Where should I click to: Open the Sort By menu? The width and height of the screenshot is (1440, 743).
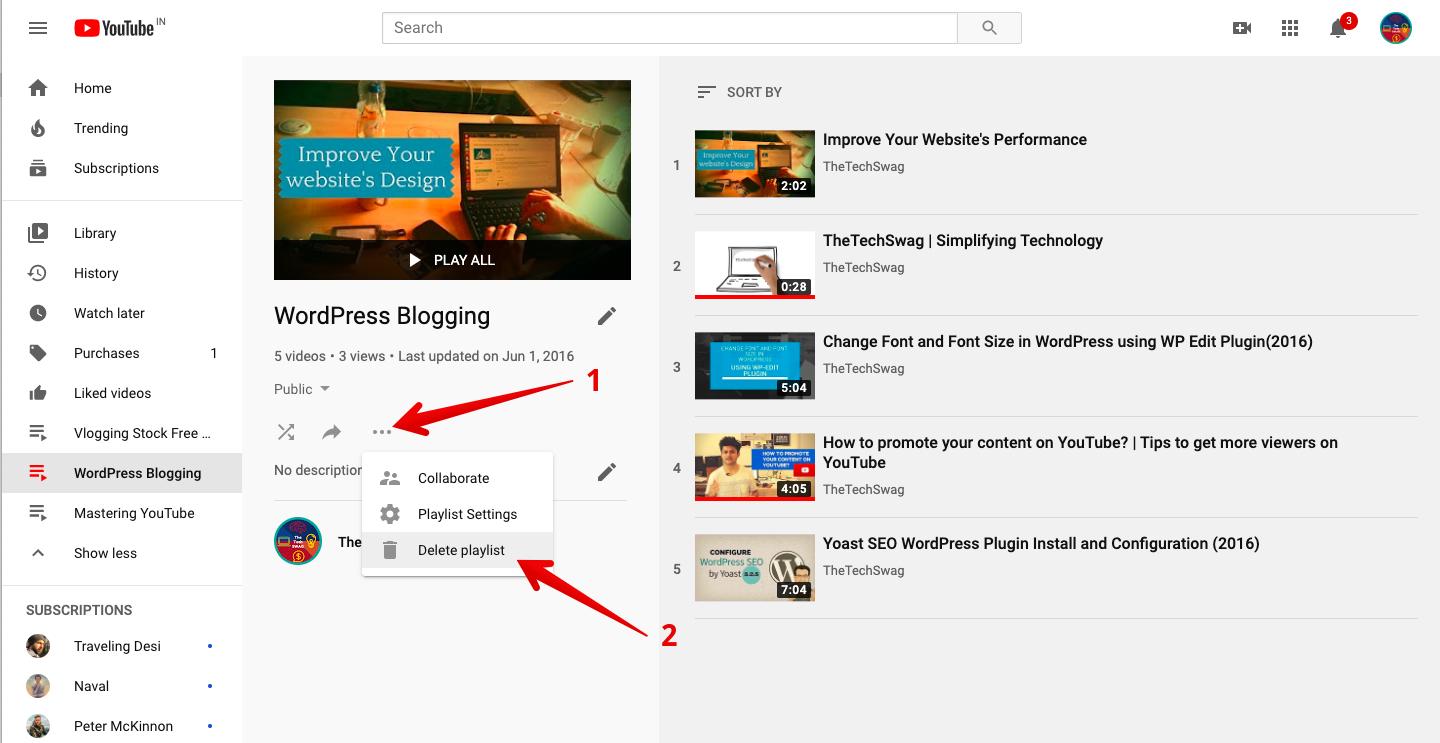coord(740,92)
